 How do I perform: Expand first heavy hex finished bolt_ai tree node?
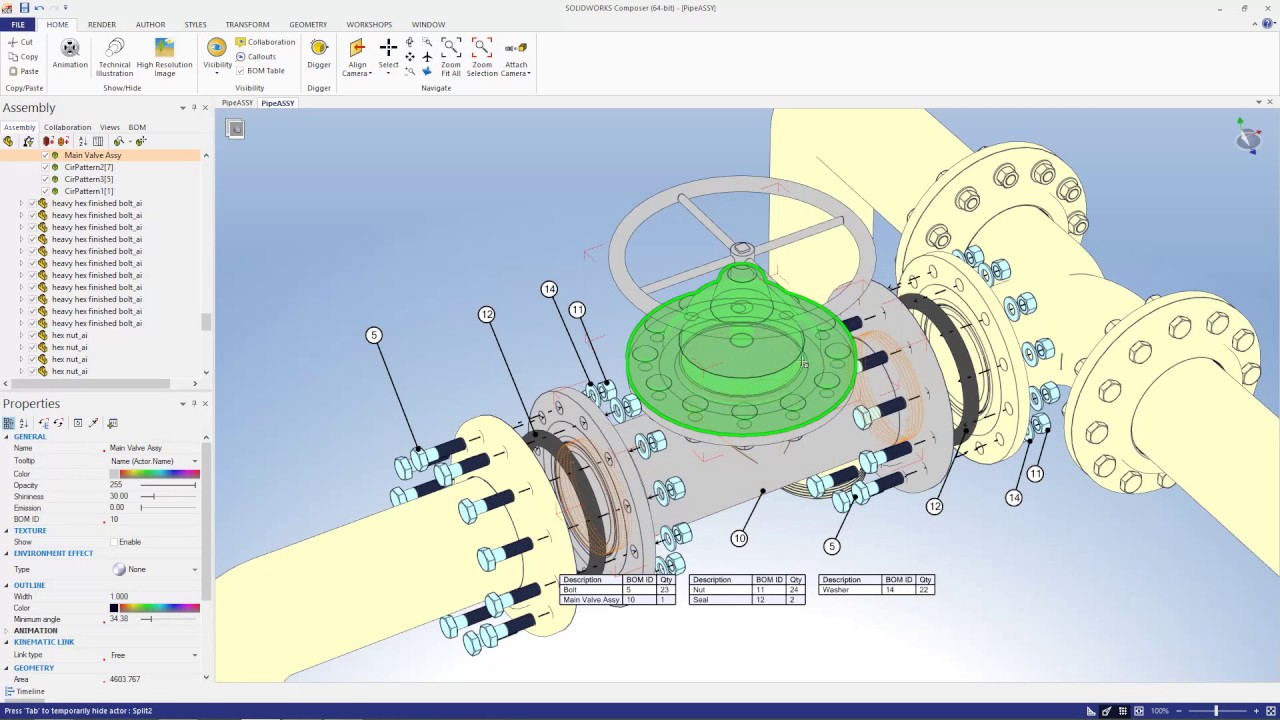click(21, 203)
